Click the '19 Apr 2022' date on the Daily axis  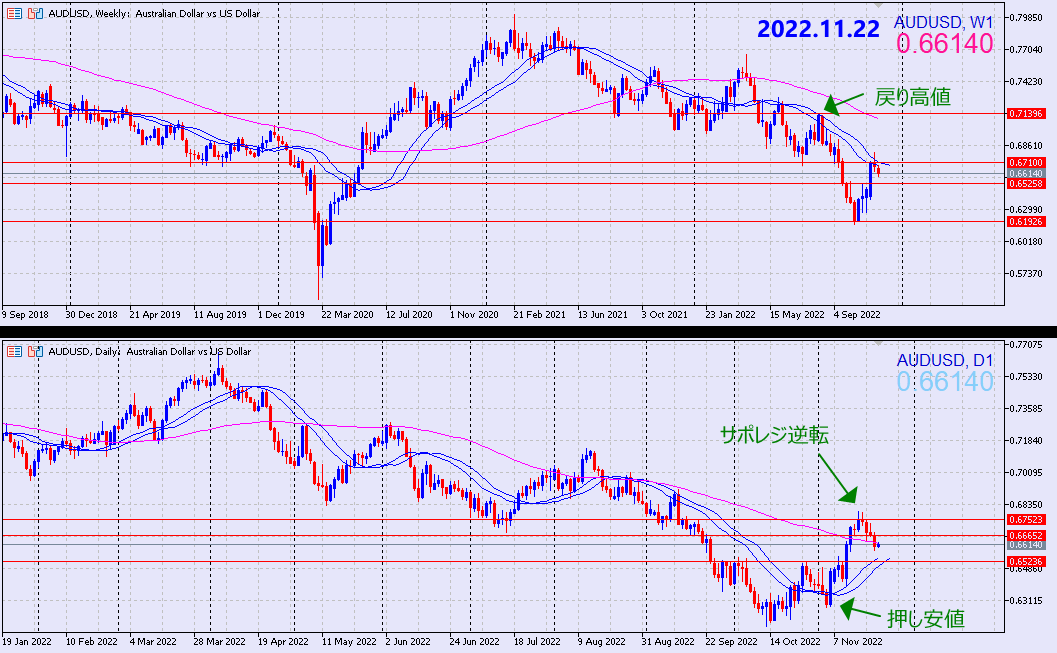pyautogui.click(x=283, y=642)
